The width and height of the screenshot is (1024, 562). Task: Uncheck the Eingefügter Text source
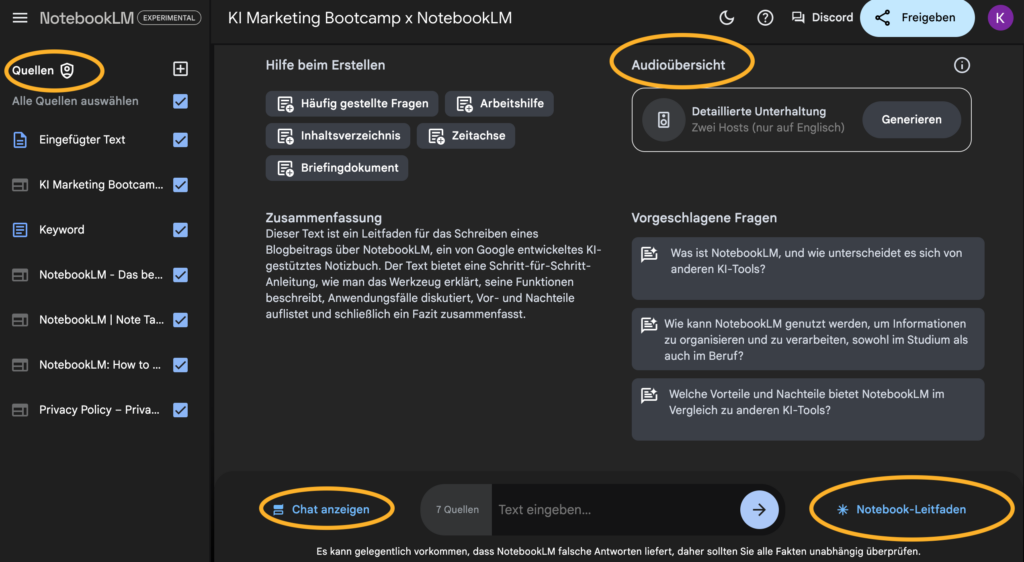pos(180,140)
